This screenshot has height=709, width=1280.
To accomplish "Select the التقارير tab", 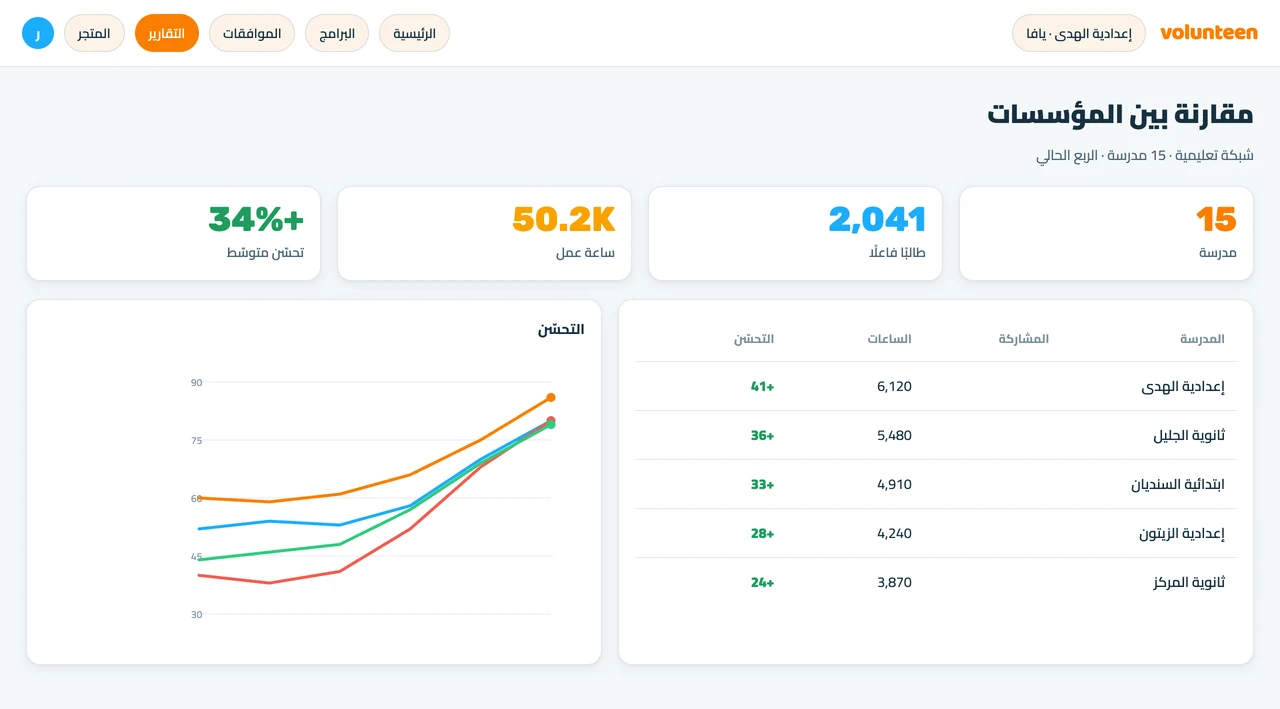I will click(x=167, y=33).
